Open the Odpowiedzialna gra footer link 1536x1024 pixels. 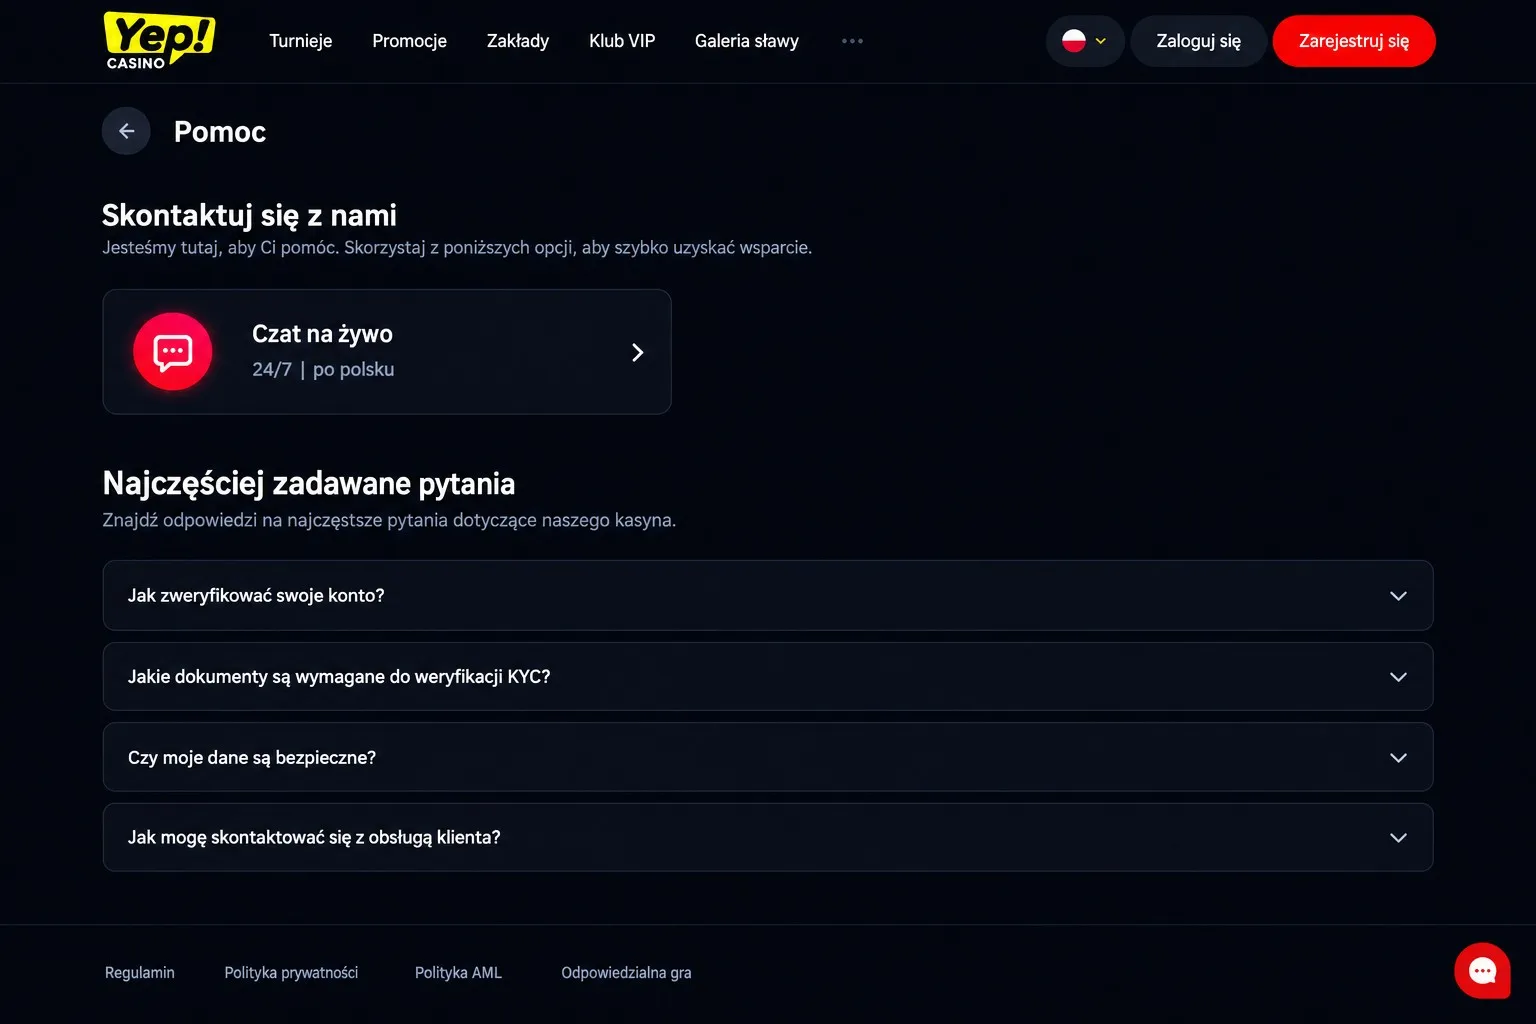pos(626,972)
